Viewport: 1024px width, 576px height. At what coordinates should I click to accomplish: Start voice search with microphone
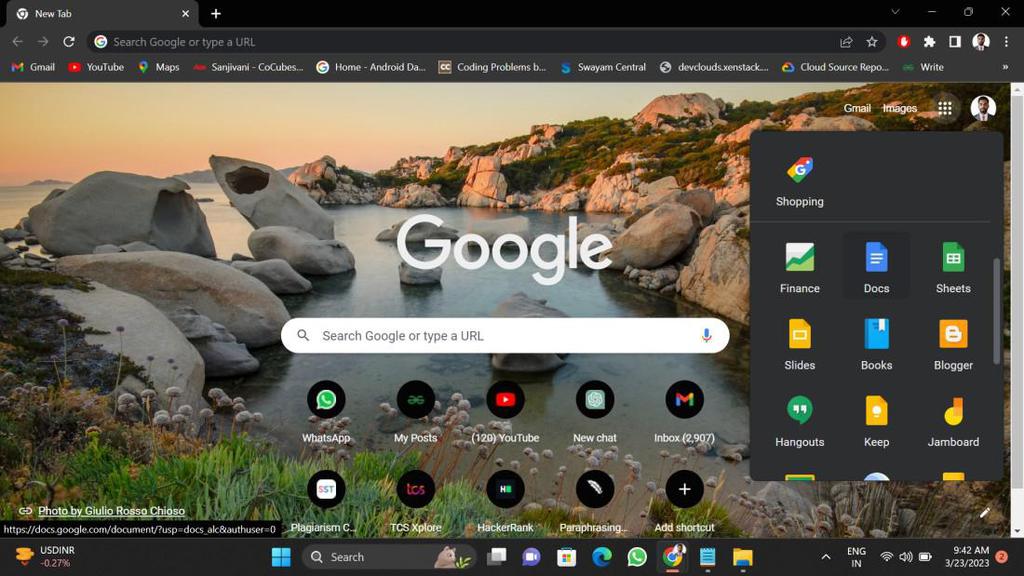coord(706,336)
